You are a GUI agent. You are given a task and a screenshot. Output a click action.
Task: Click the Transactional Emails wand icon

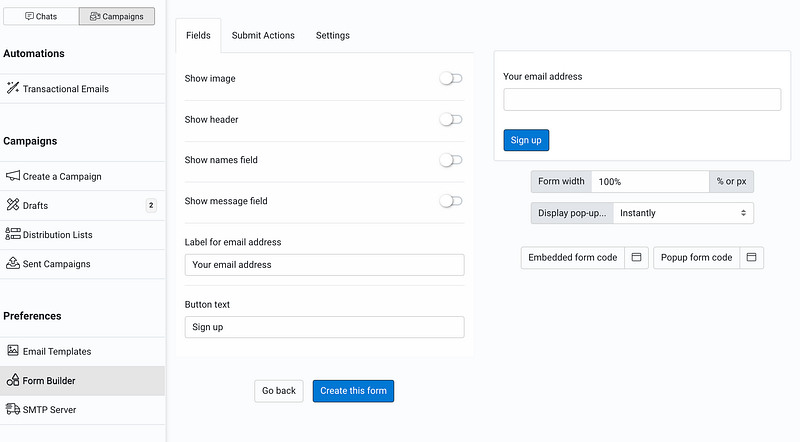[13, 88]
